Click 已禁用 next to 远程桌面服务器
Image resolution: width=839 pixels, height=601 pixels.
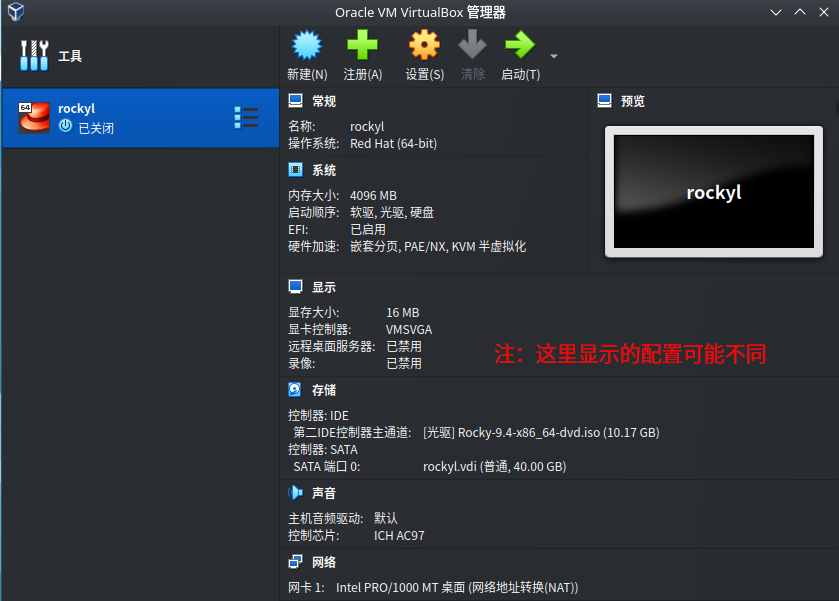(x=404, y=346)
